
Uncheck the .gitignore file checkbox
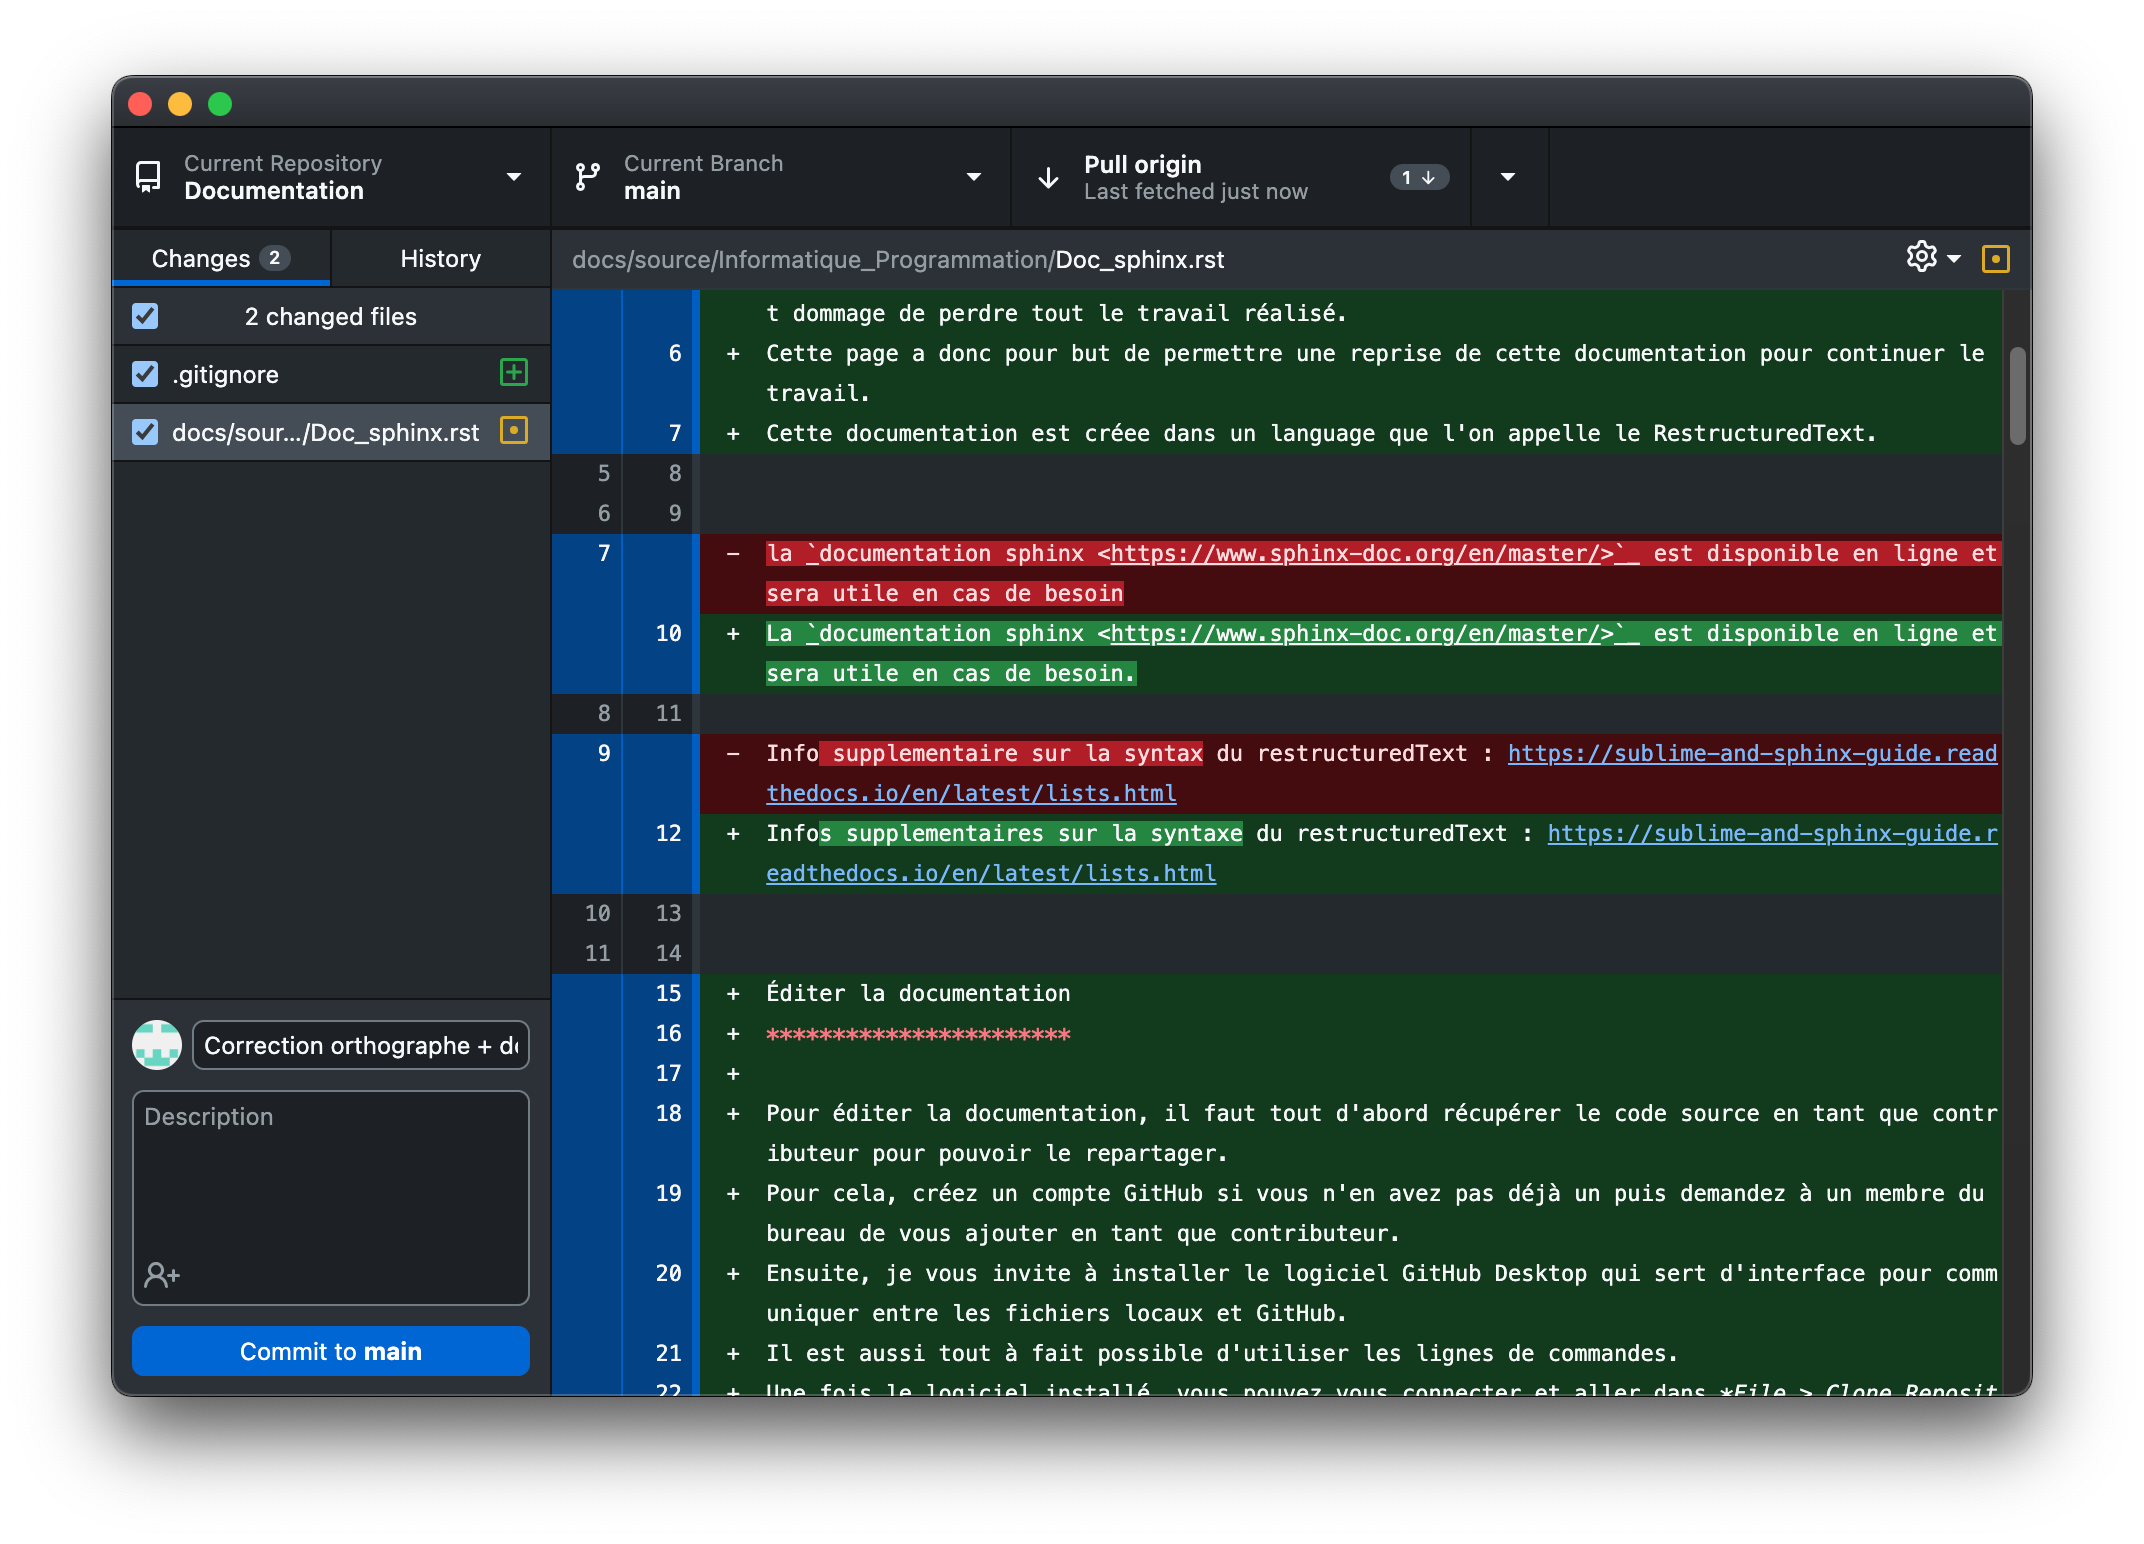click(145, 374)
